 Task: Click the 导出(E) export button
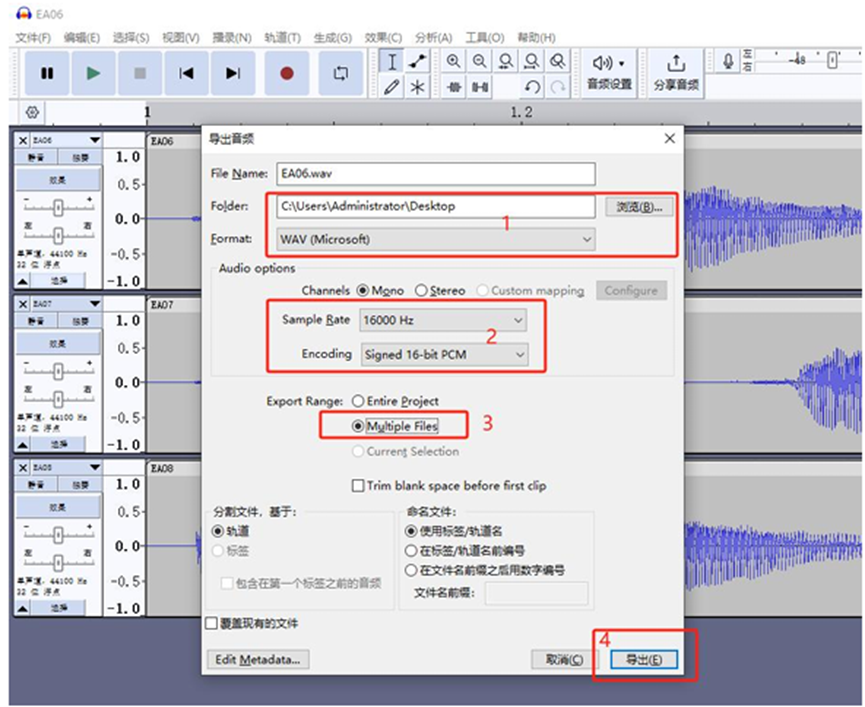coord(643,659)
